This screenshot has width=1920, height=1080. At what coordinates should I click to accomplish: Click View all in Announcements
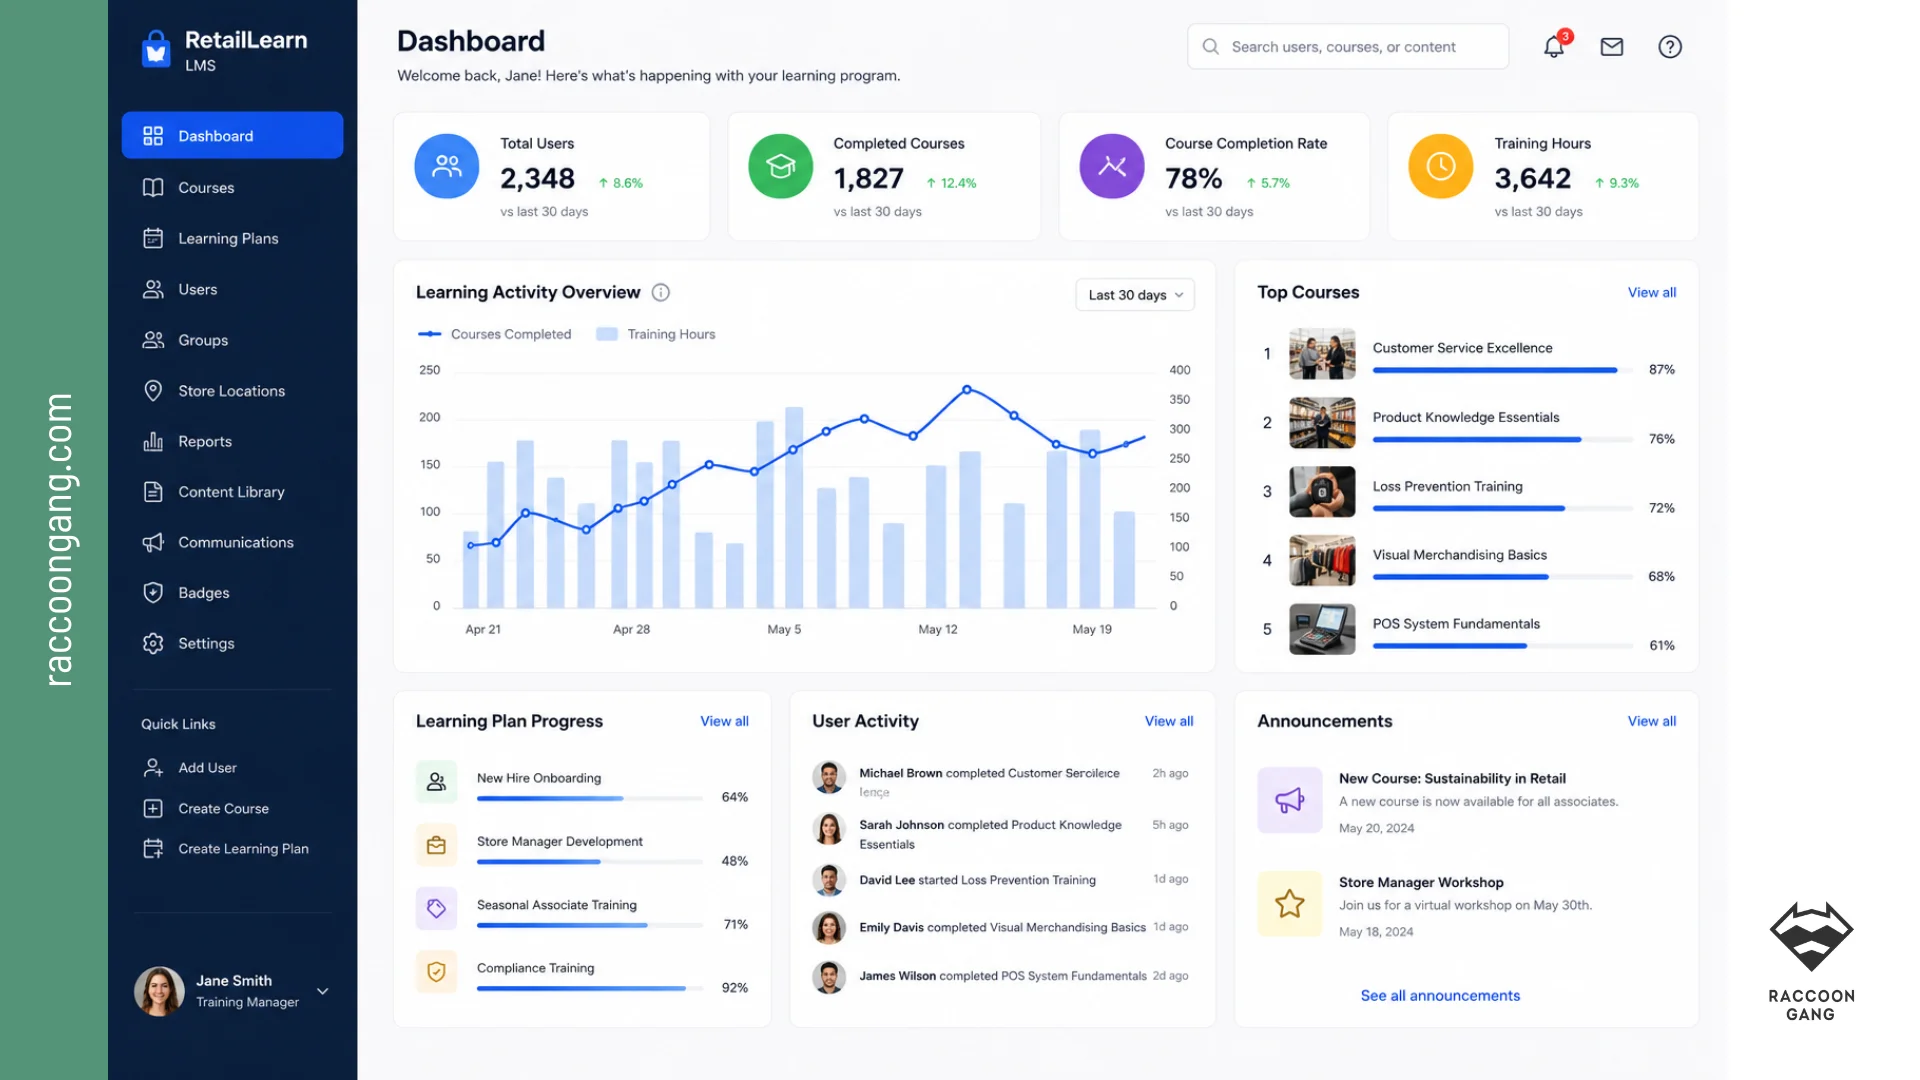coord(1651,721)
